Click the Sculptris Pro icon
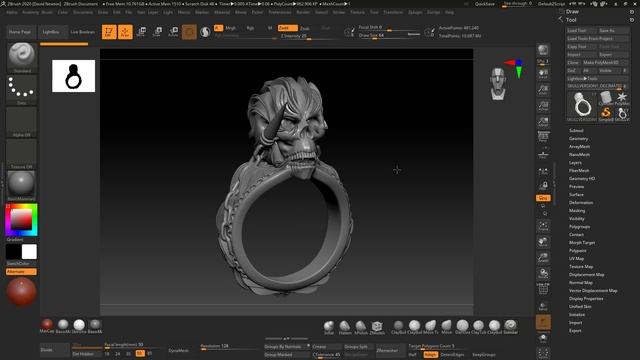 (x=205, y=31)
